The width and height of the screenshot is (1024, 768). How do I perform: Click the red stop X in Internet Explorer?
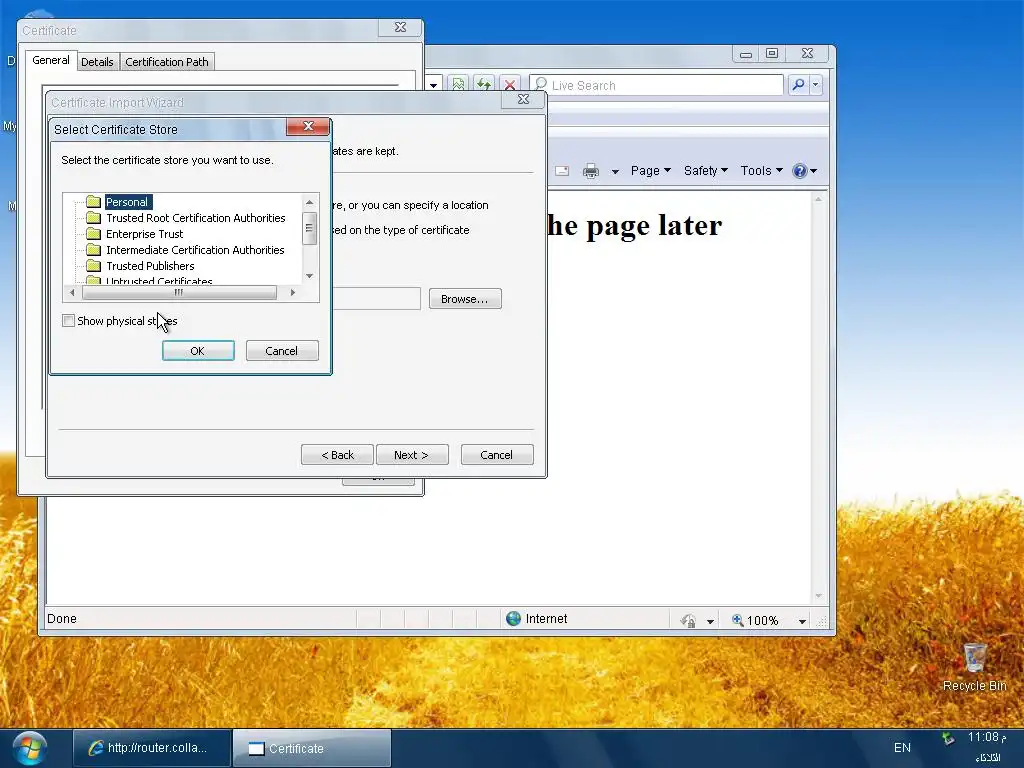[510, 85]
